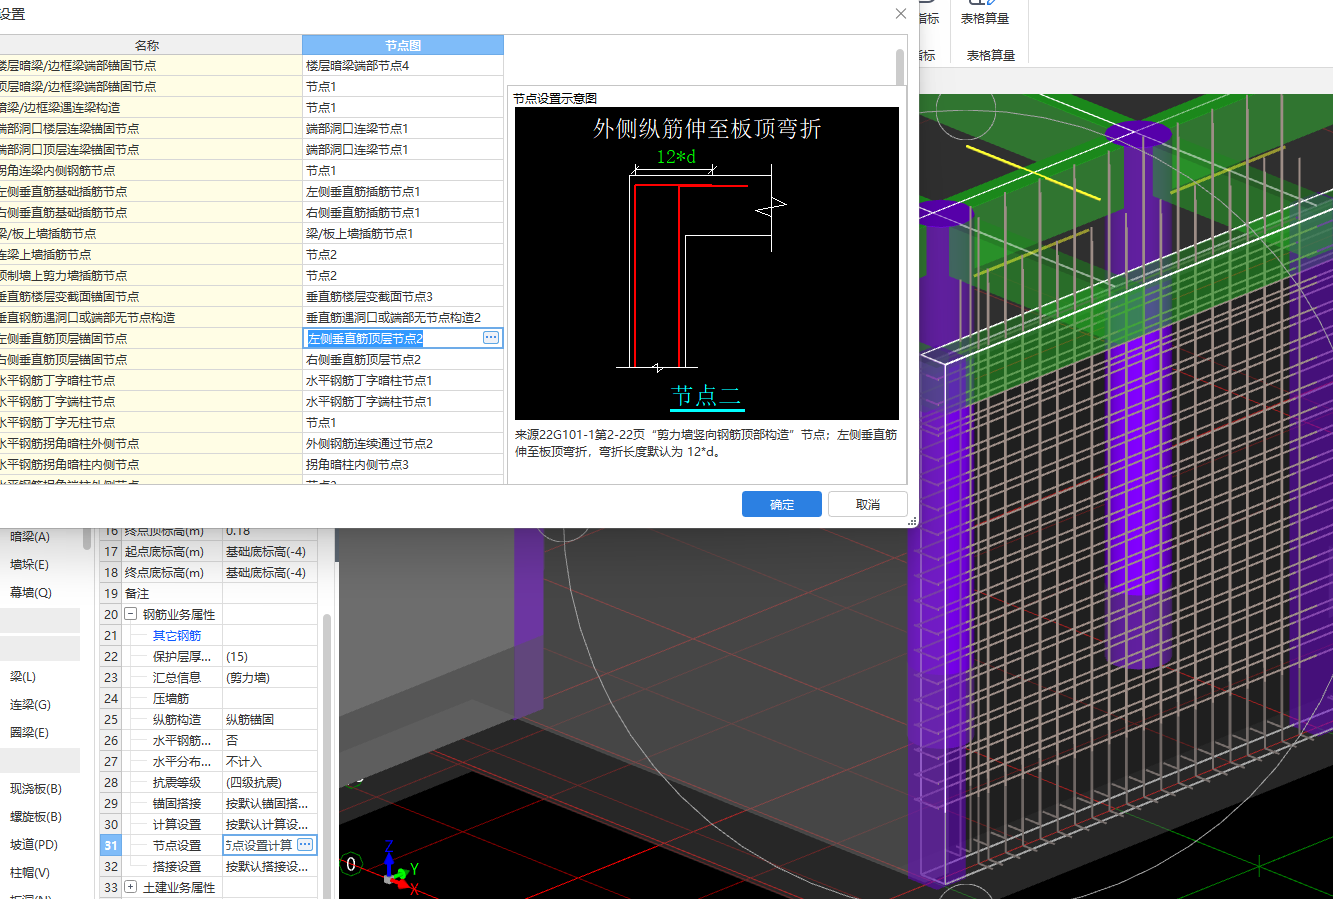The height and width of the screenshot is (899, 1333).
Task: Collapse the 钢筋业务属性 group
Action: pos(131,614)
